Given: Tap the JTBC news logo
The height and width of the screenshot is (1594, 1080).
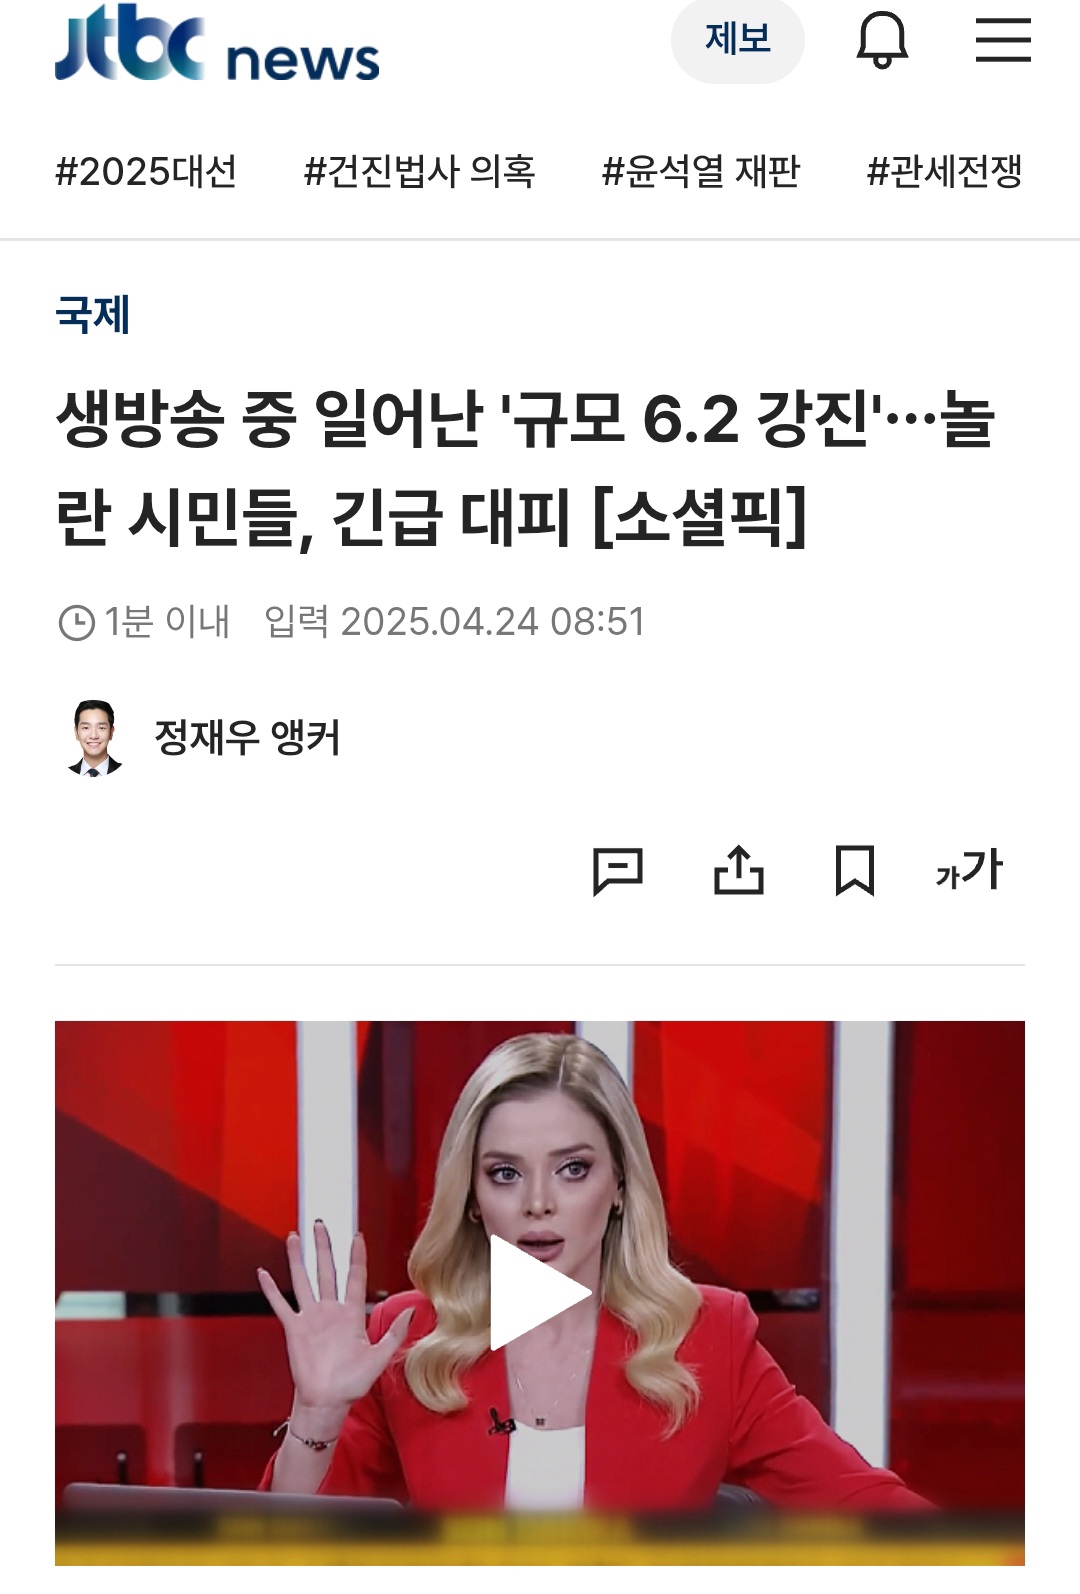Looking at the screenshot, I should pyautogui.click(x=217, y=45).
